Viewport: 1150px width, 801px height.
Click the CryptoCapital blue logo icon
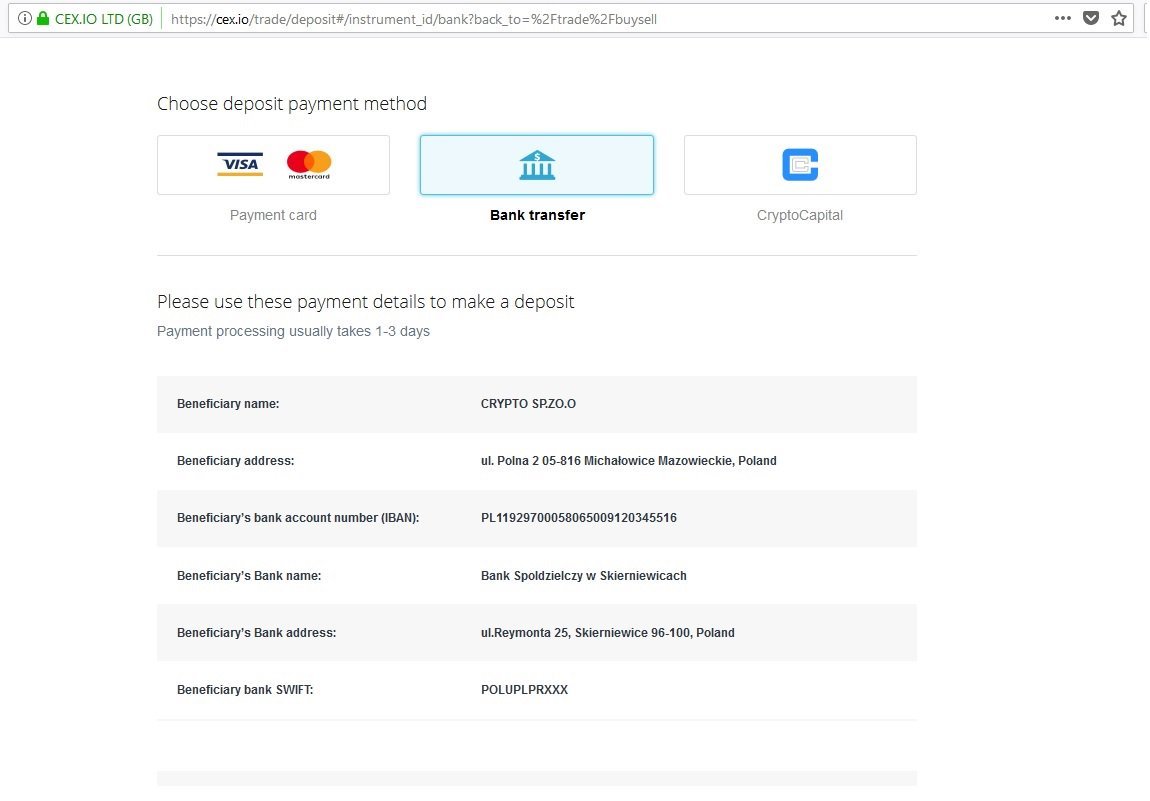tap(800, 164)
